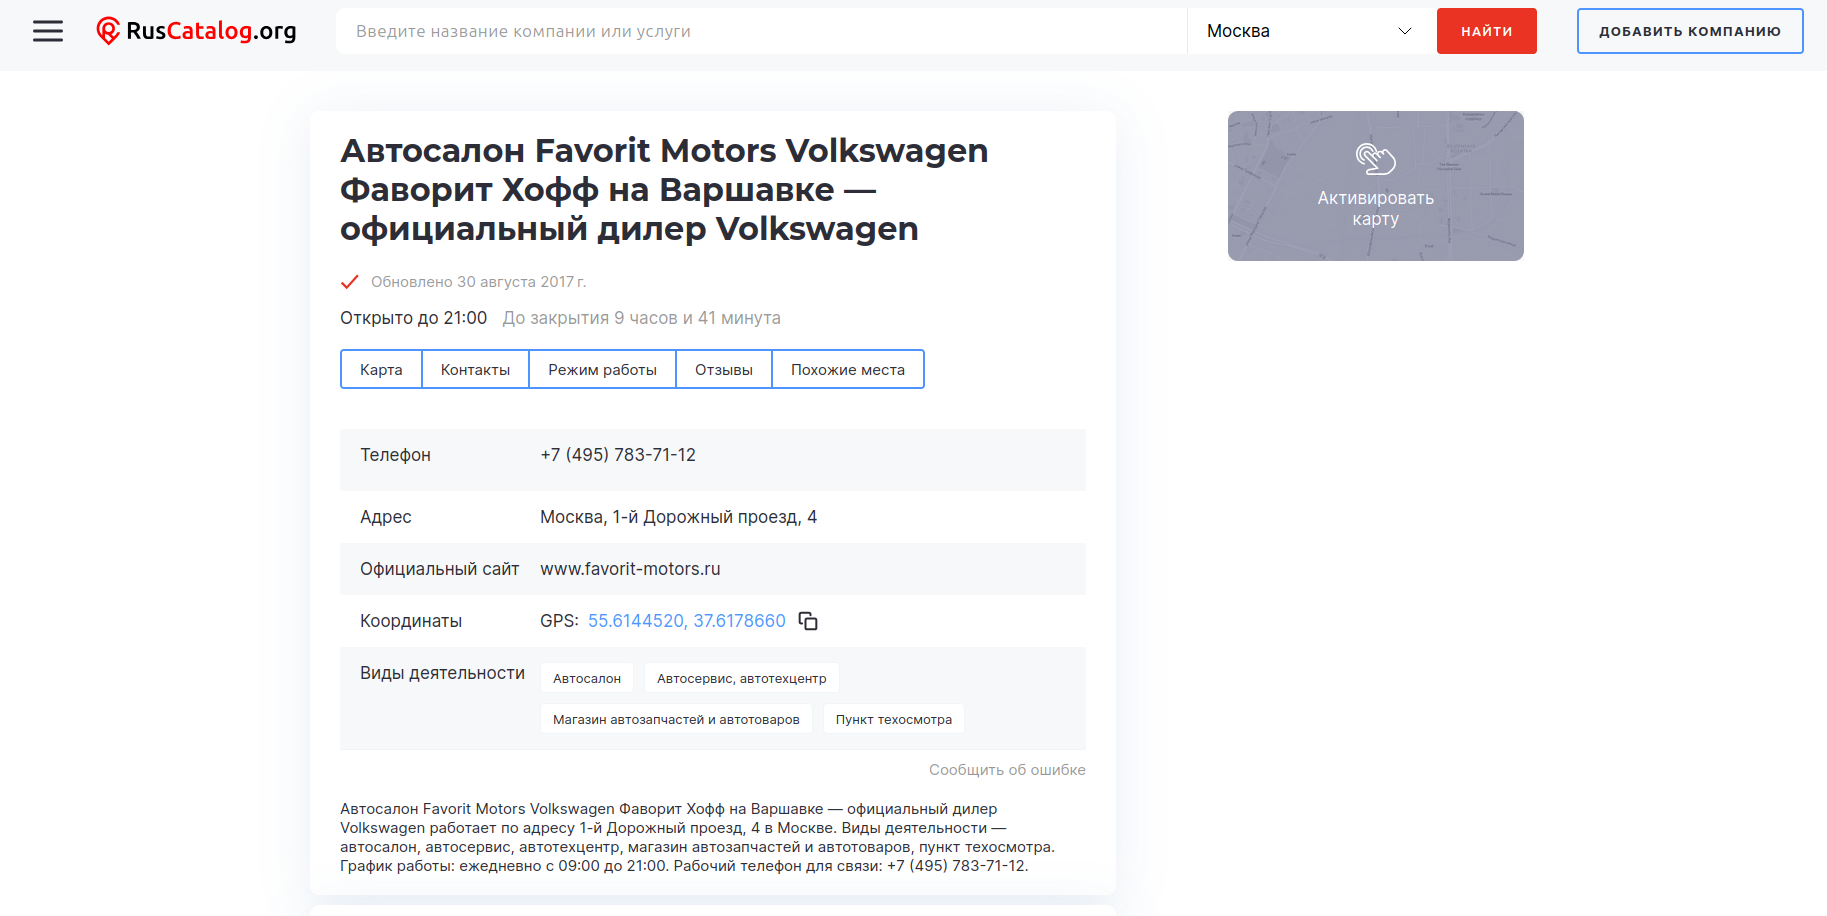This screenshot has height=916, width=1827.
Task: Go to the Похожие места tab
Action: click(x=848, y=369)
